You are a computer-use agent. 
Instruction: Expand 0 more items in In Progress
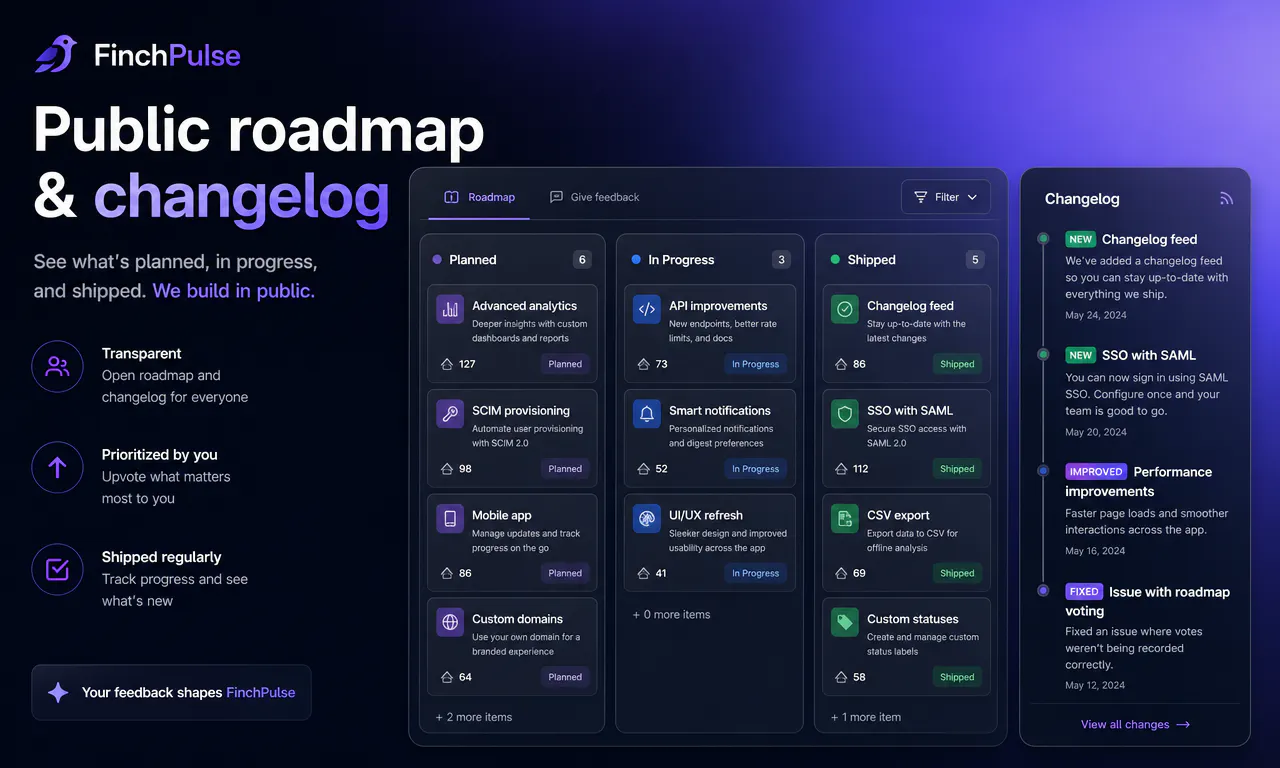[671, 614]
